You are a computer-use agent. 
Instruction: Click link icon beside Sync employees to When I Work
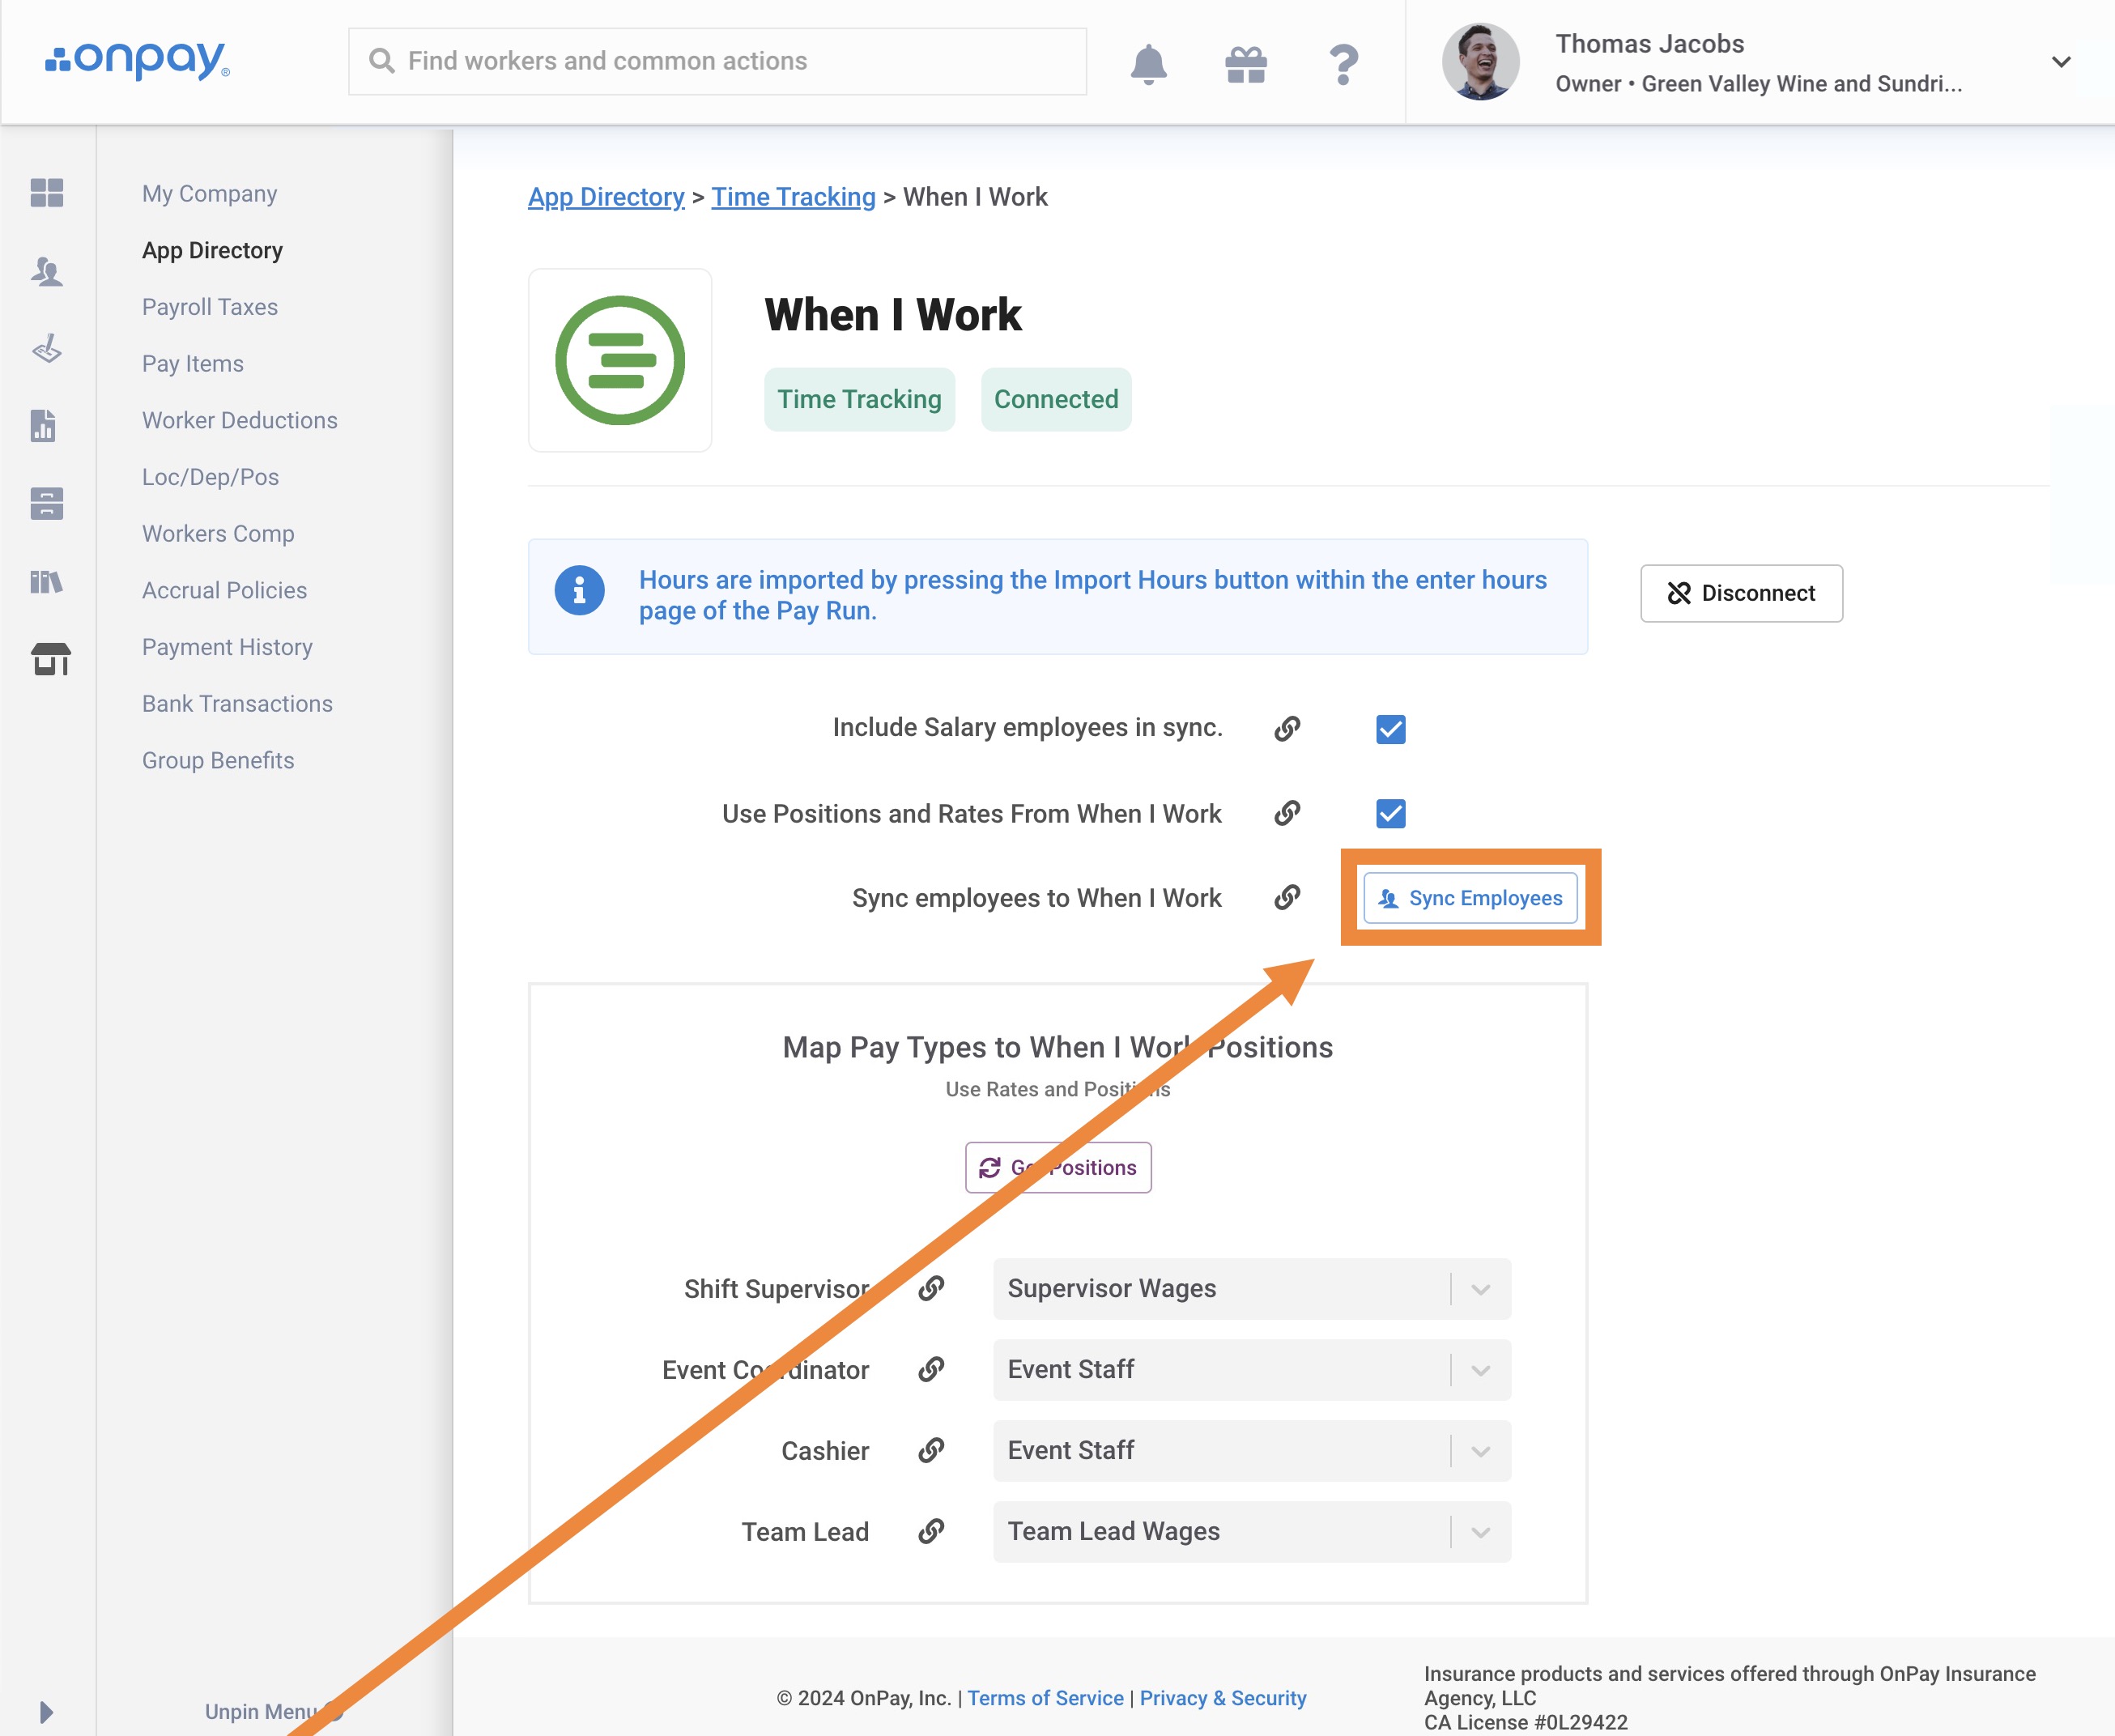[x=1287, y=897]
